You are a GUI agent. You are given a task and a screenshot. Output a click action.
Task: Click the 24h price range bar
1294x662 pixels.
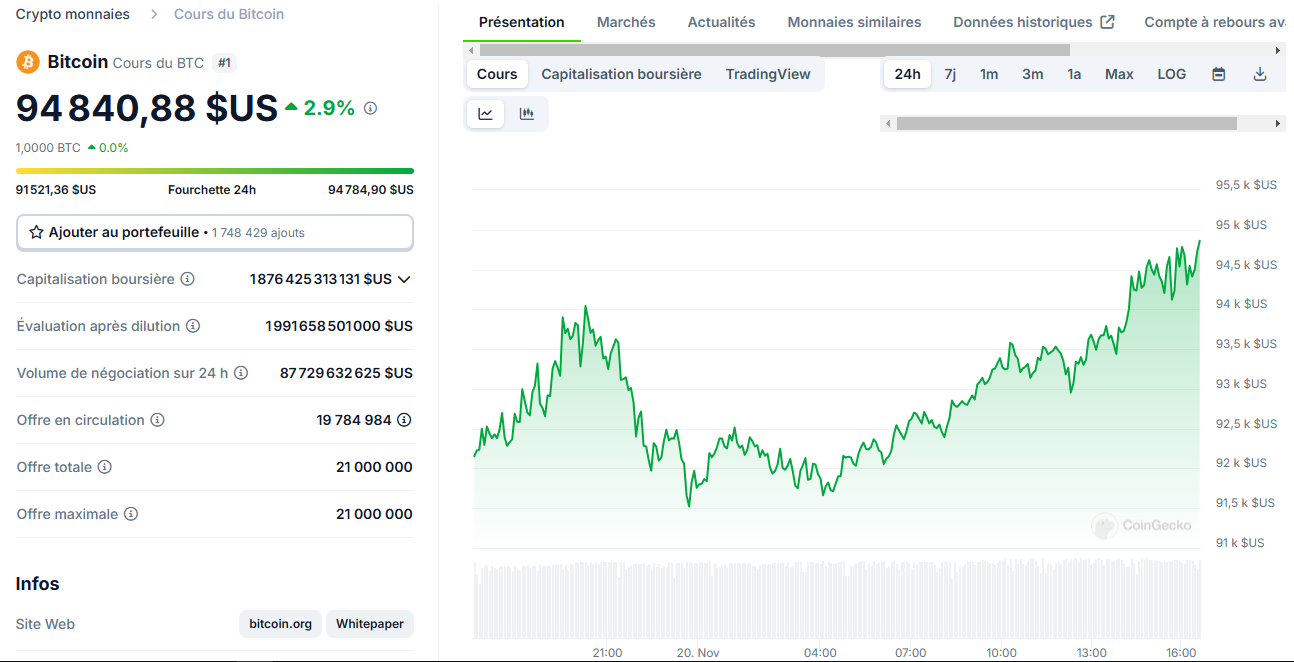click(214, 171)
